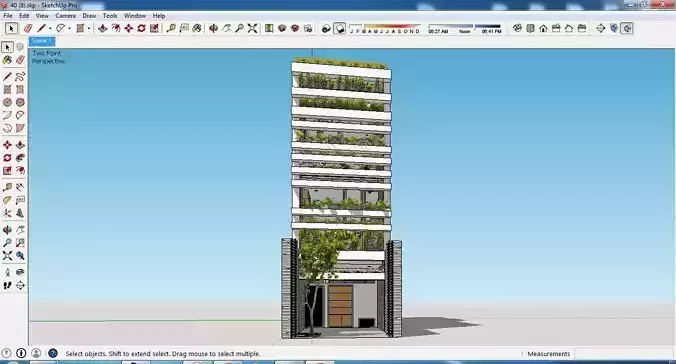Screen dimensions: 676x364
Task: Switch to the Scene 1 tab
Action: (x=42, y=41)
